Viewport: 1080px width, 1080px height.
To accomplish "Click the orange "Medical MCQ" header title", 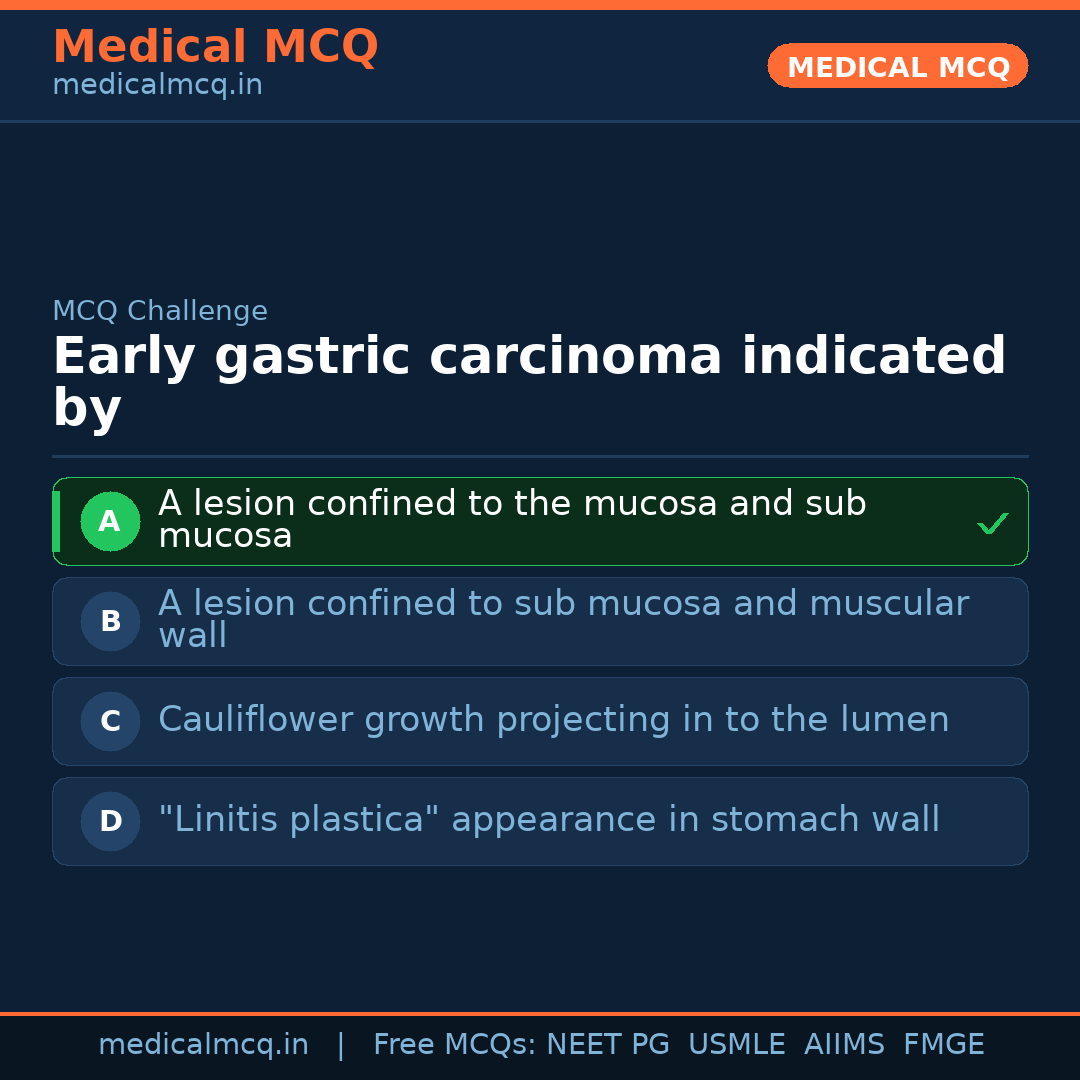I will tap(215, 47).
